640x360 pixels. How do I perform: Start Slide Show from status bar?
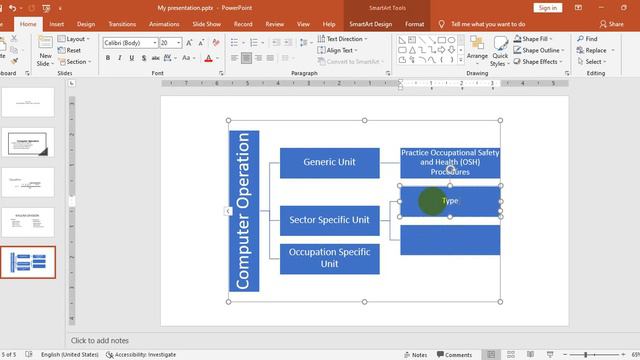point(550,354)
